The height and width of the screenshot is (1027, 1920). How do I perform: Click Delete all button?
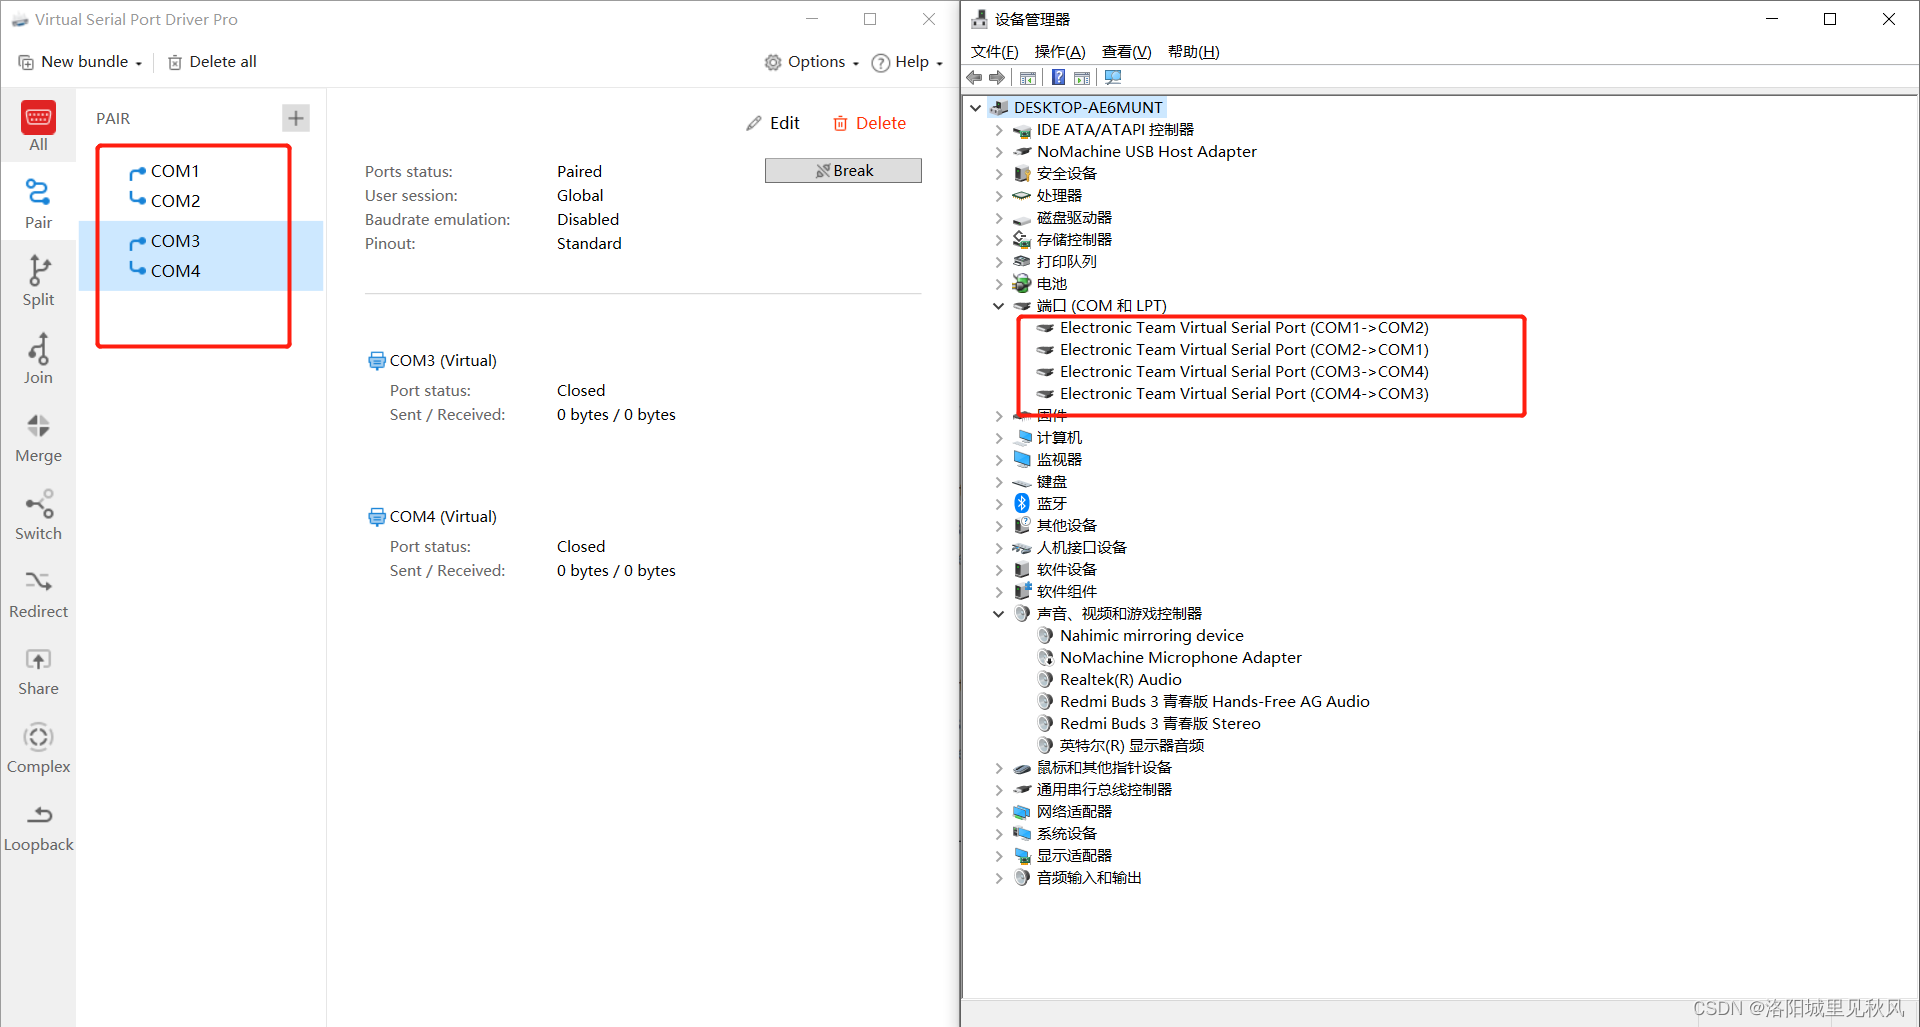point(212,62)
